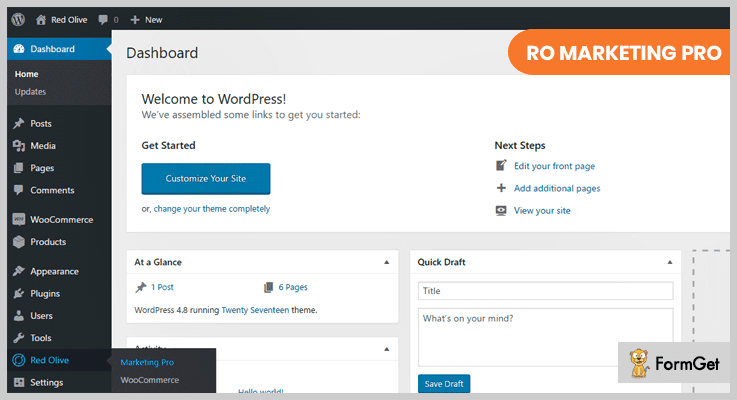Click the Users person icon
This screenshot has height=400, width=737.
pos(19,315)
